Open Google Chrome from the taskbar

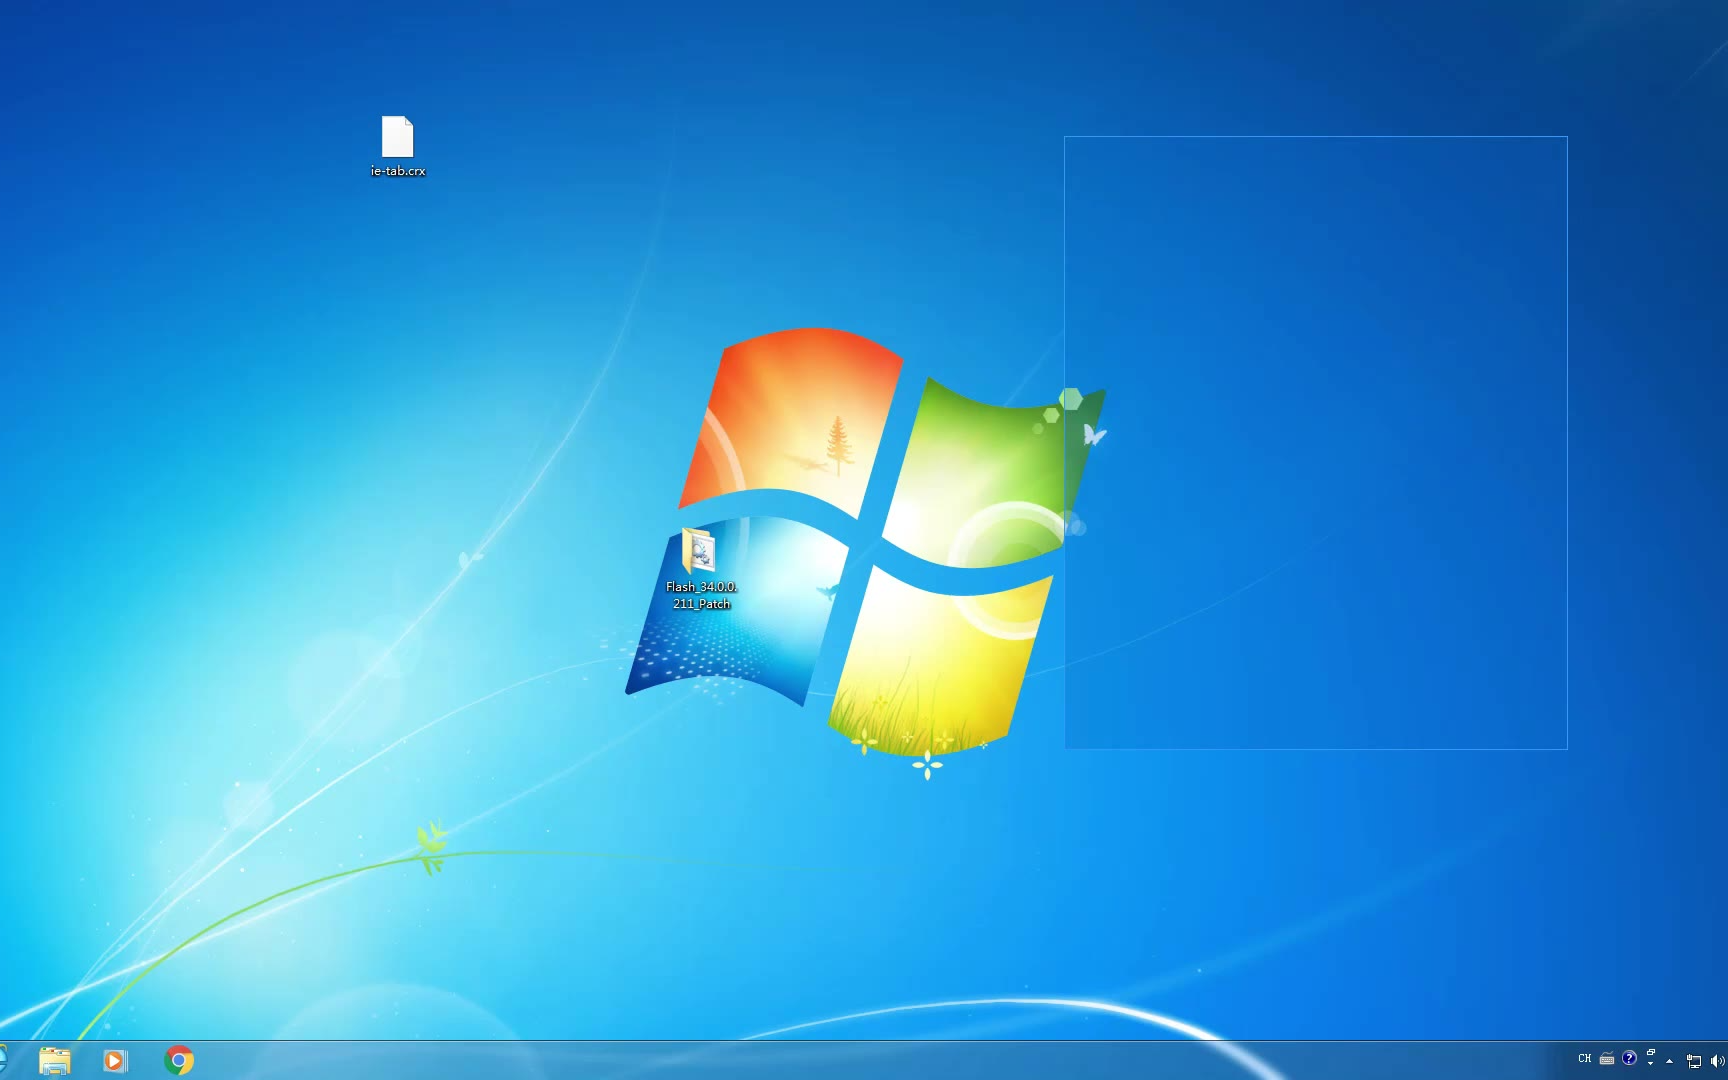pos(179,1060)
